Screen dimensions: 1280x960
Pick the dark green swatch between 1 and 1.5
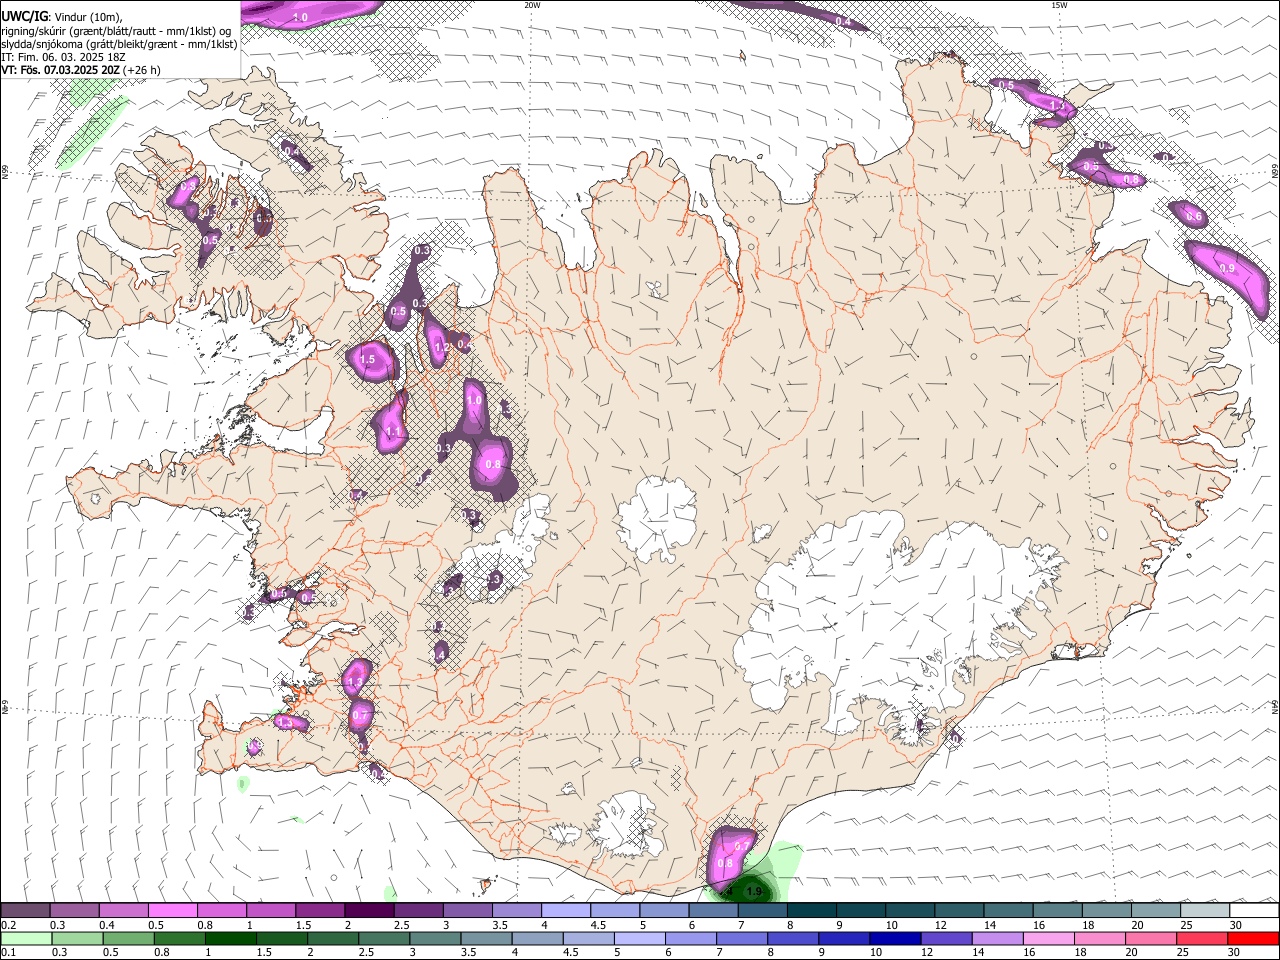click(x=230, y=939)
